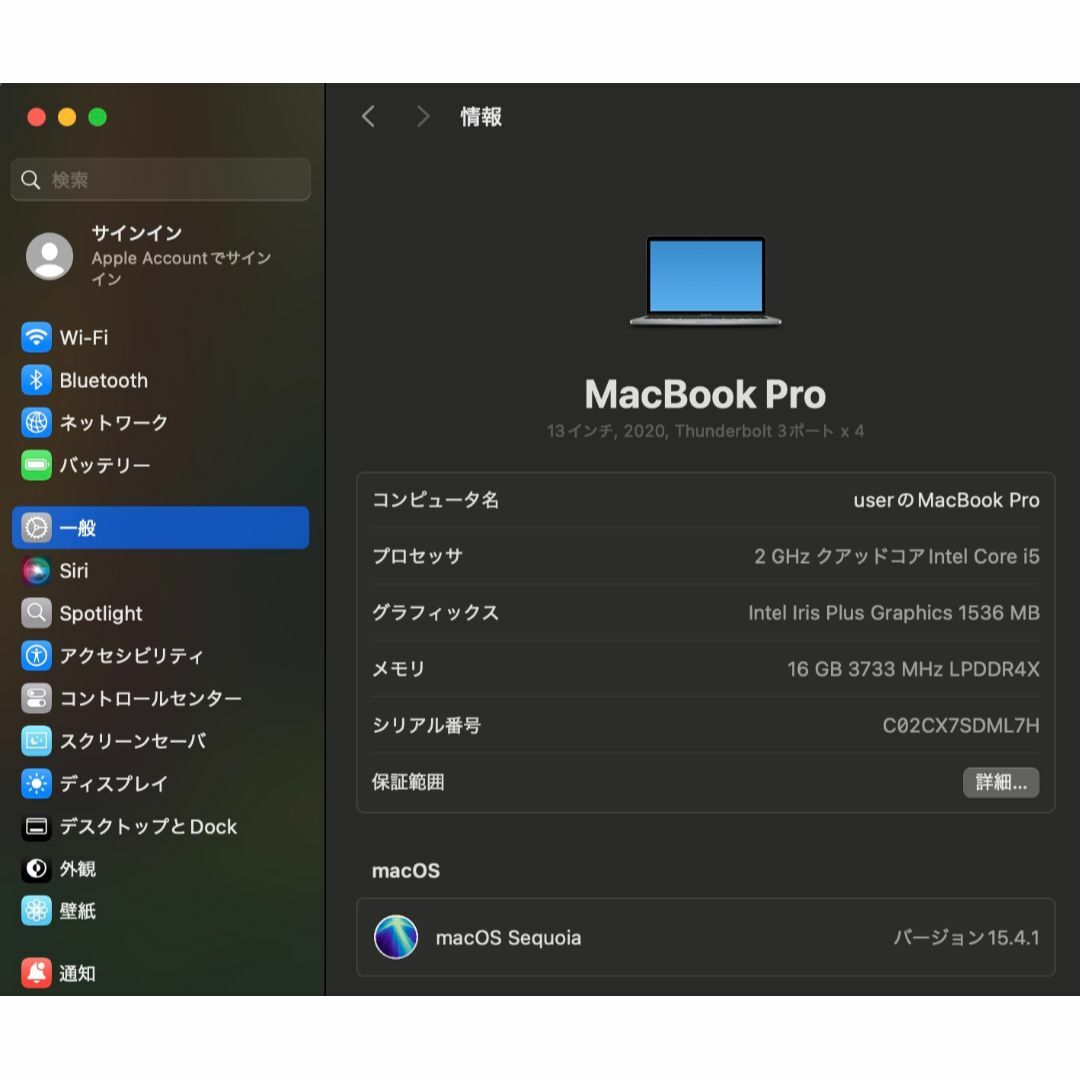Select the 外観 appearance icon
This screenshot has height=1080, width=1080.
coord(36,869)
